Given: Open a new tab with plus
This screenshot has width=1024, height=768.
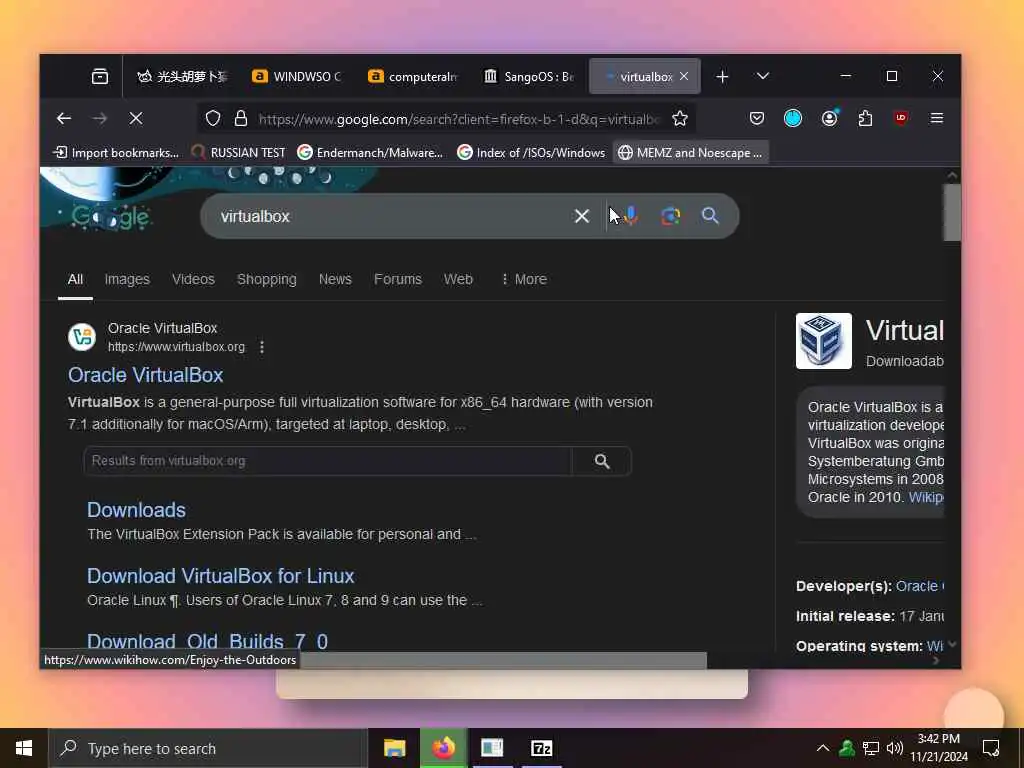Looking at the screenshot, I should pyautogui.click(x=722, y=77).
